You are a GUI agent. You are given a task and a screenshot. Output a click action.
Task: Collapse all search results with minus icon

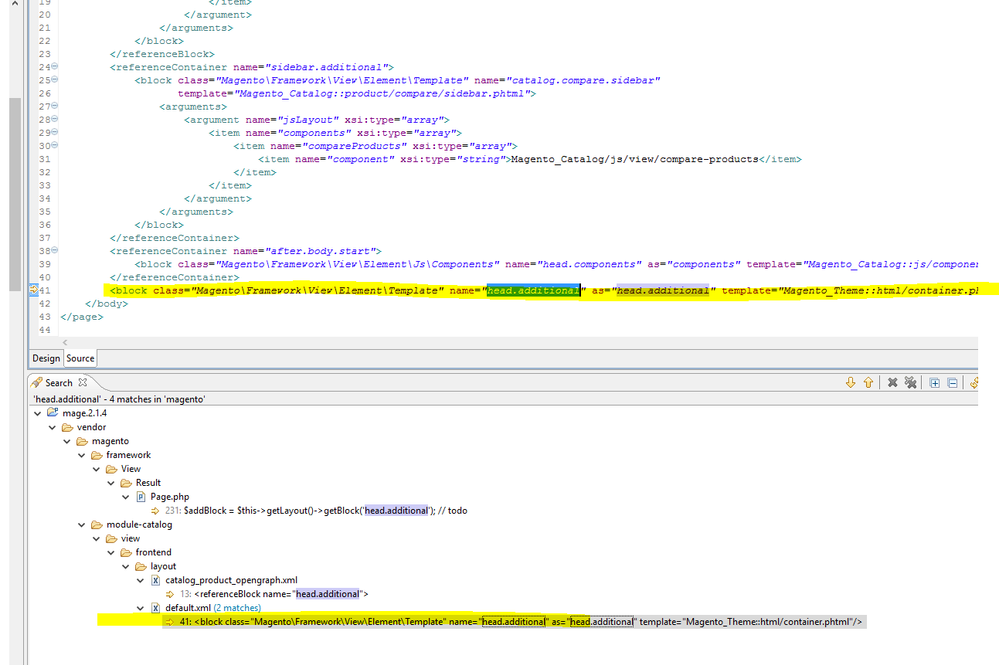pyautogui.click(x=952, y=382)
